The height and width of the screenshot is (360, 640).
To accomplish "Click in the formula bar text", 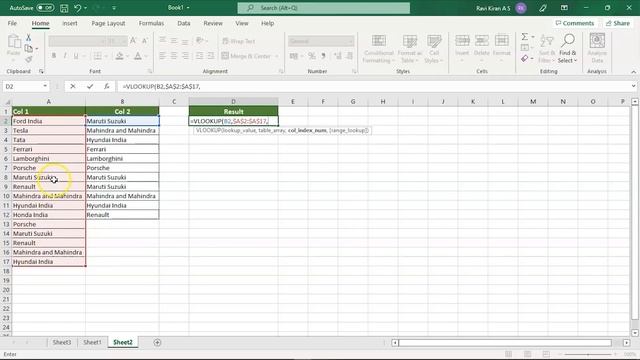I will tap(373, 86).
